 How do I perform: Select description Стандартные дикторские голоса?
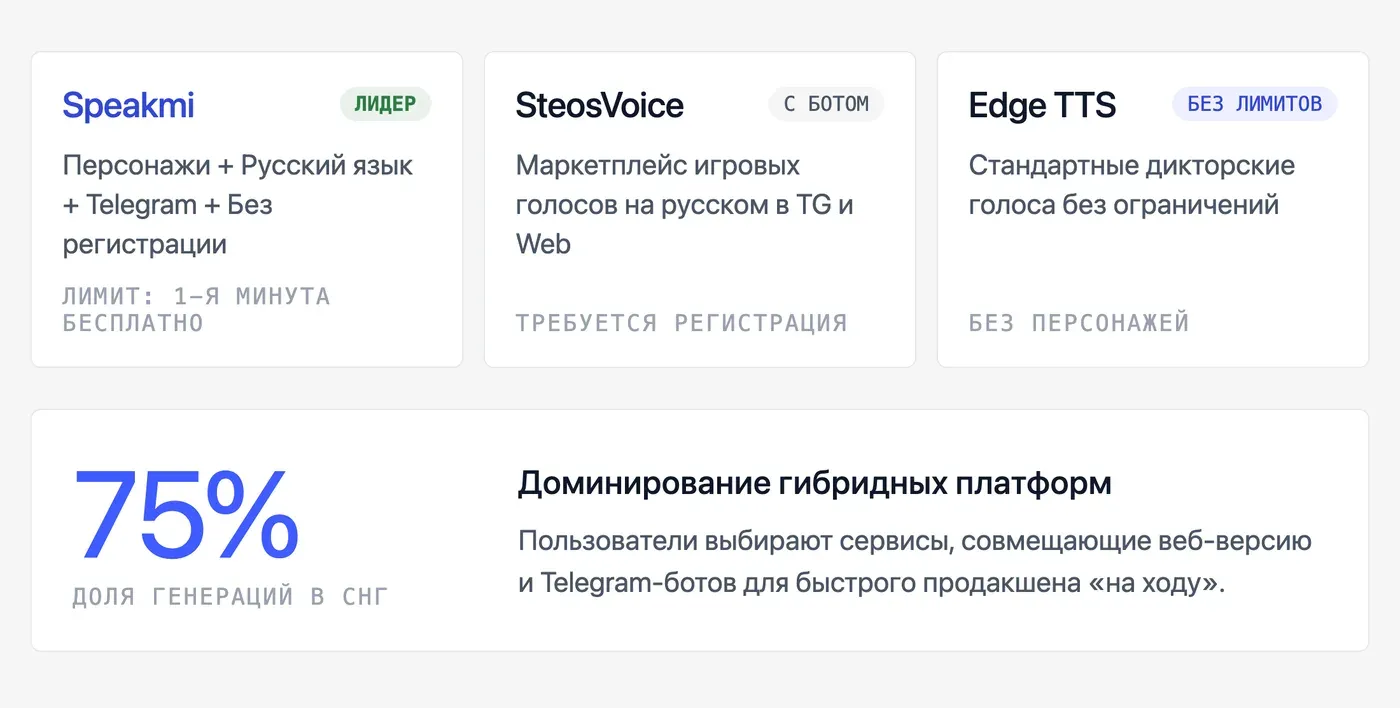(1132, 185)
